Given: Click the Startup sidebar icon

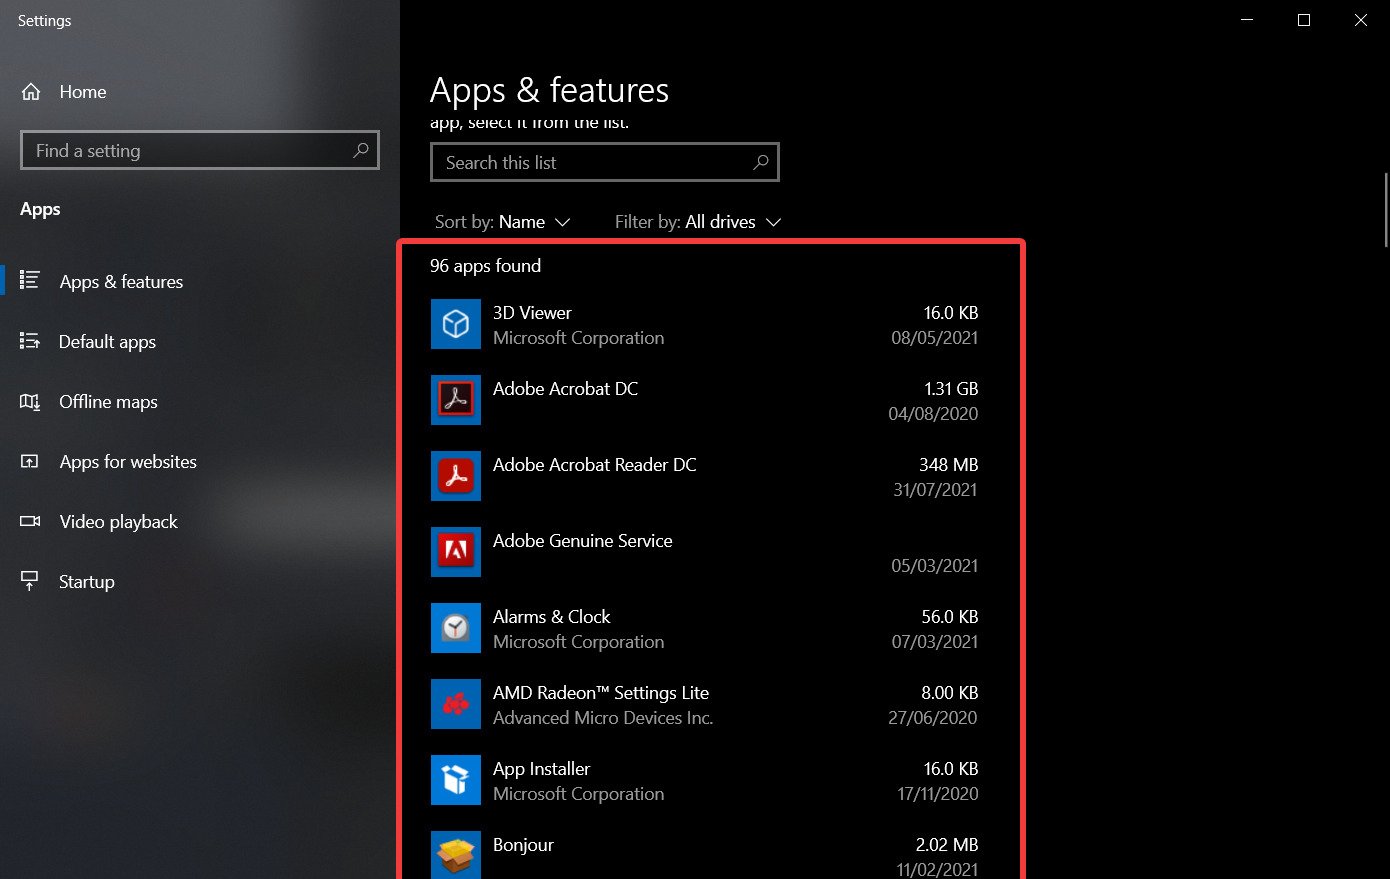Looking at the screenshot, I should [x=30, y=581].
